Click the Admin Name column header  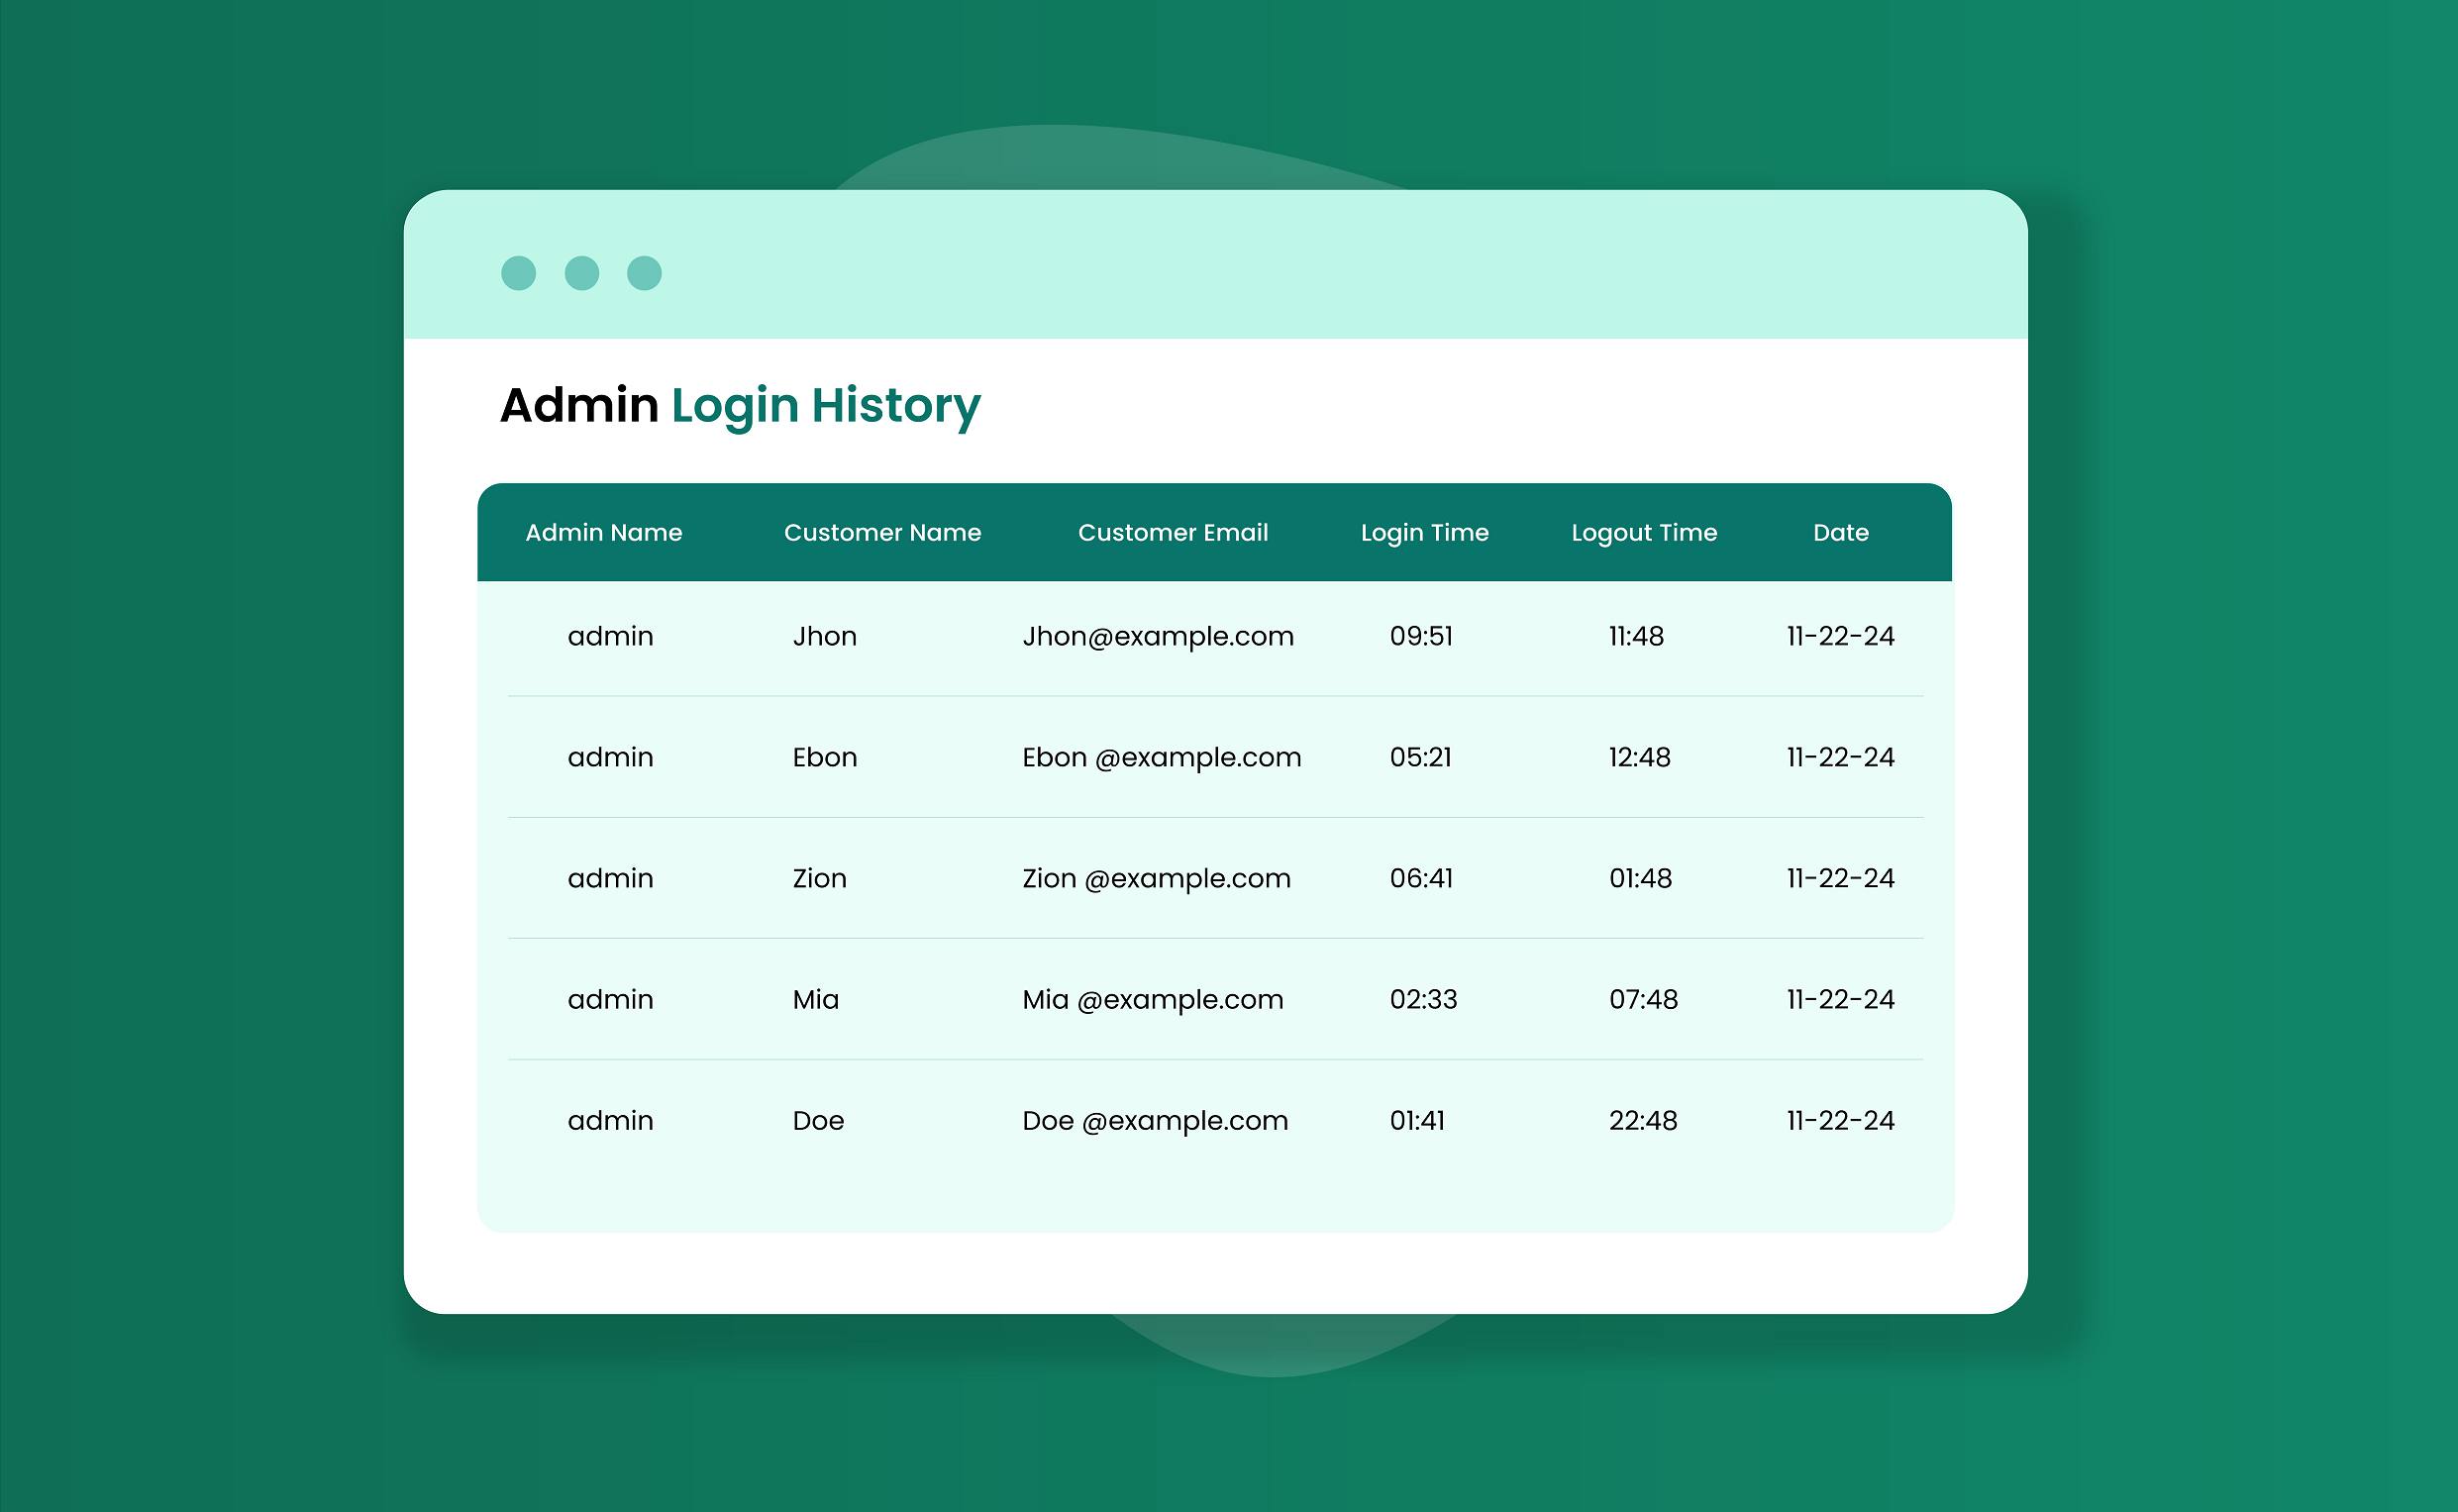603,533
